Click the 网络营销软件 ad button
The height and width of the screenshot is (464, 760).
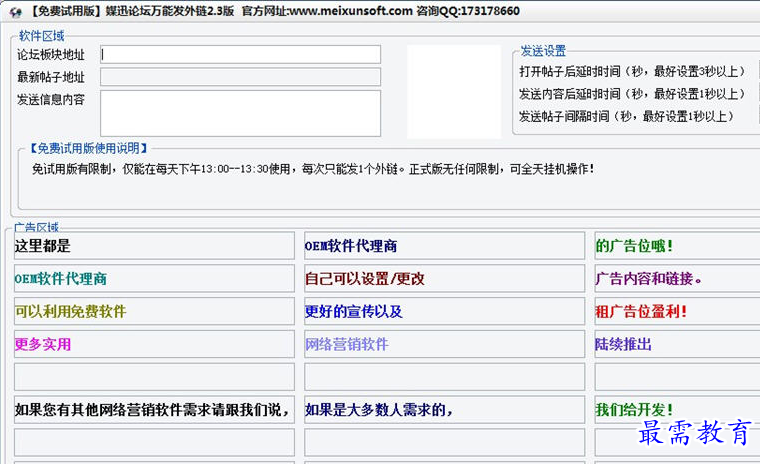[444, 344]
